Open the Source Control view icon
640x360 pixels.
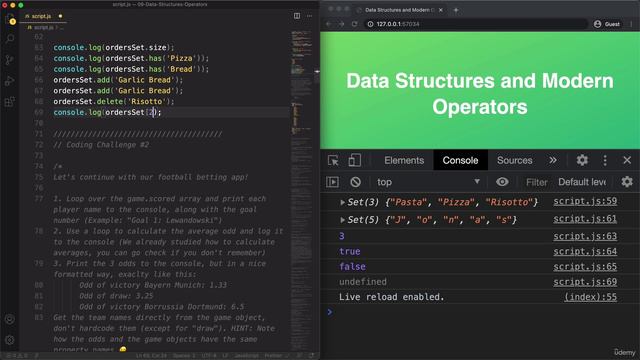coord(10,60)
